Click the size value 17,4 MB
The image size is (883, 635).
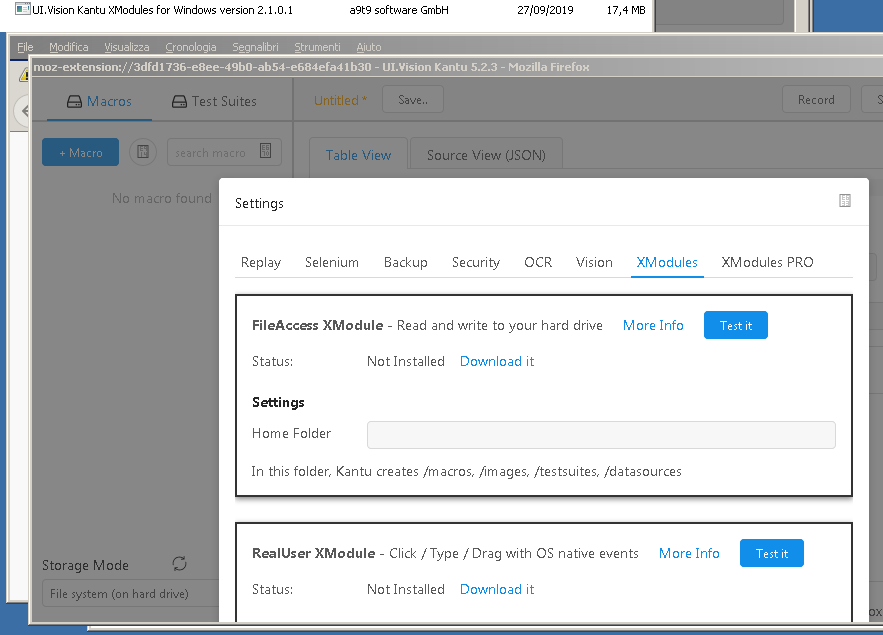click(x=626, y=10)
